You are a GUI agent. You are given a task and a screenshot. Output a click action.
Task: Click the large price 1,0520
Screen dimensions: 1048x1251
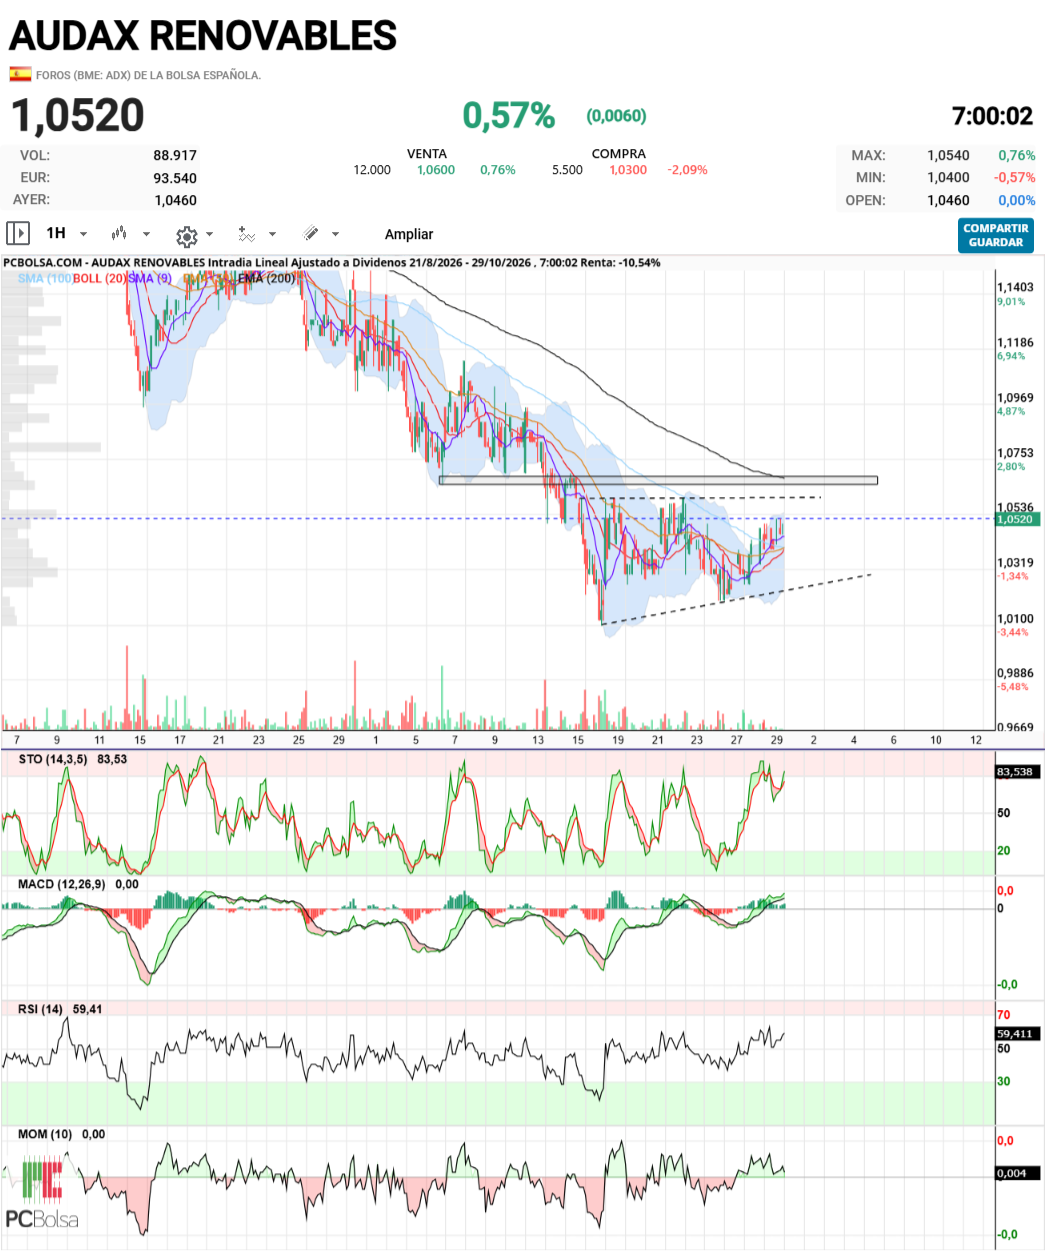pos(78,116)
